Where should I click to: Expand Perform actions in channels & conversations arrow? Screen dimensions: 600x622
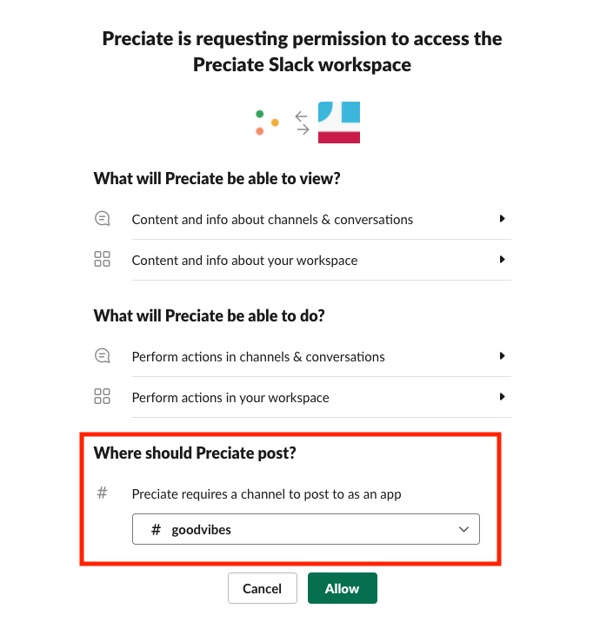coord(502,356)
